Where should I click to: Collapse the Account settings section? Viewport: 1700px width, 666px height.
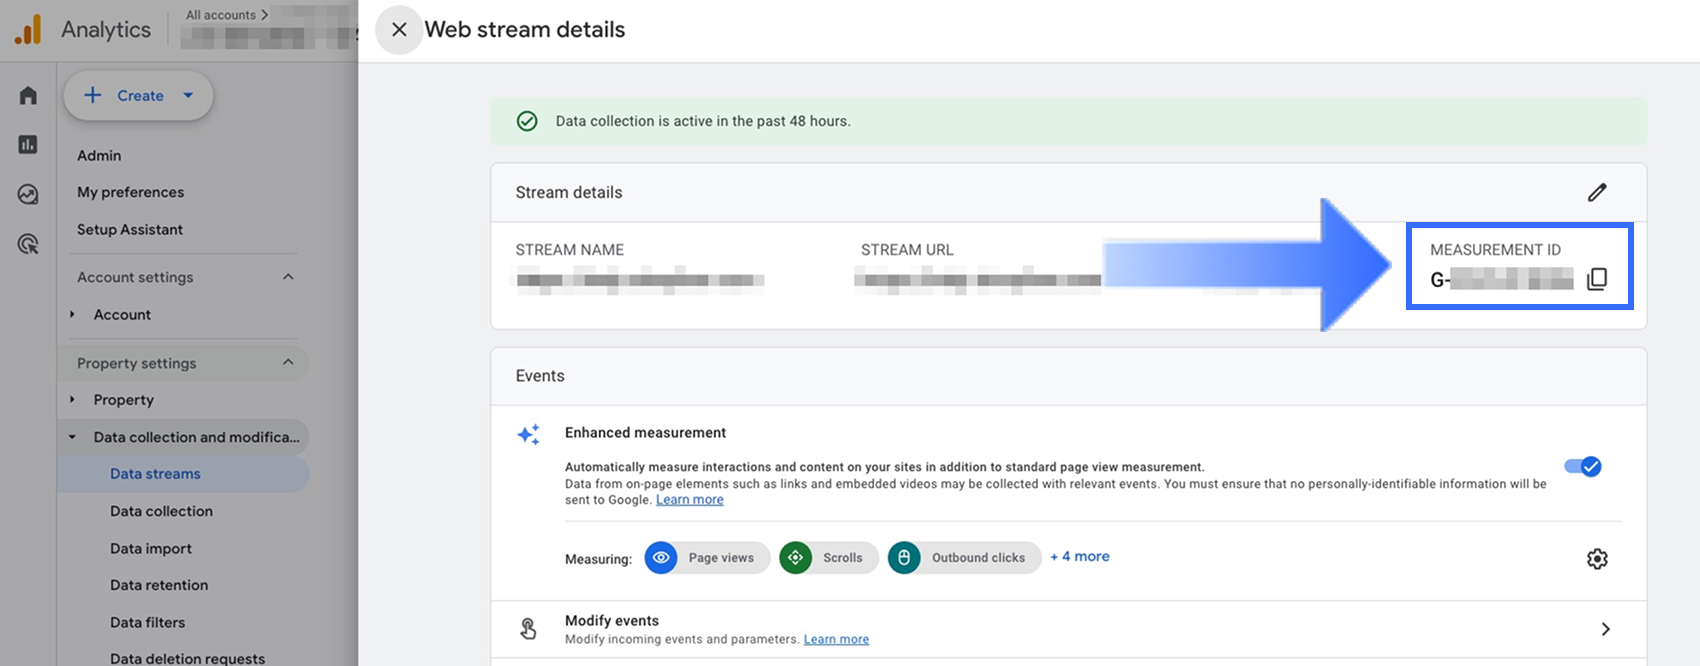tap(288, 277)
